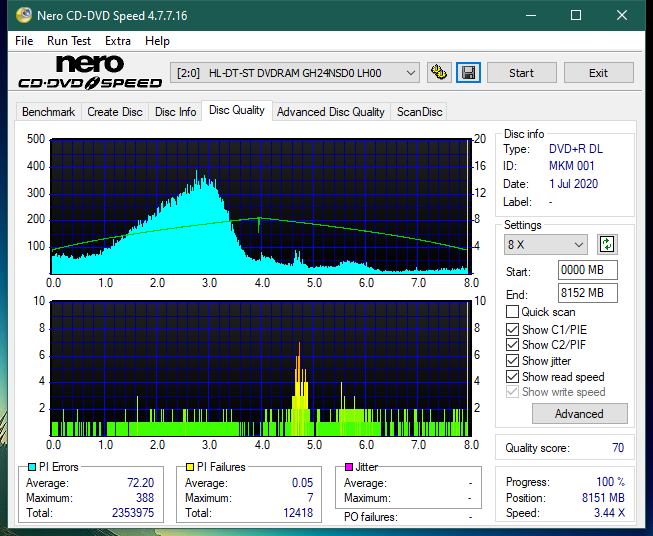This screenshot has height=536, width=653.
Task: Click the Start button
Action: (521, 73)
